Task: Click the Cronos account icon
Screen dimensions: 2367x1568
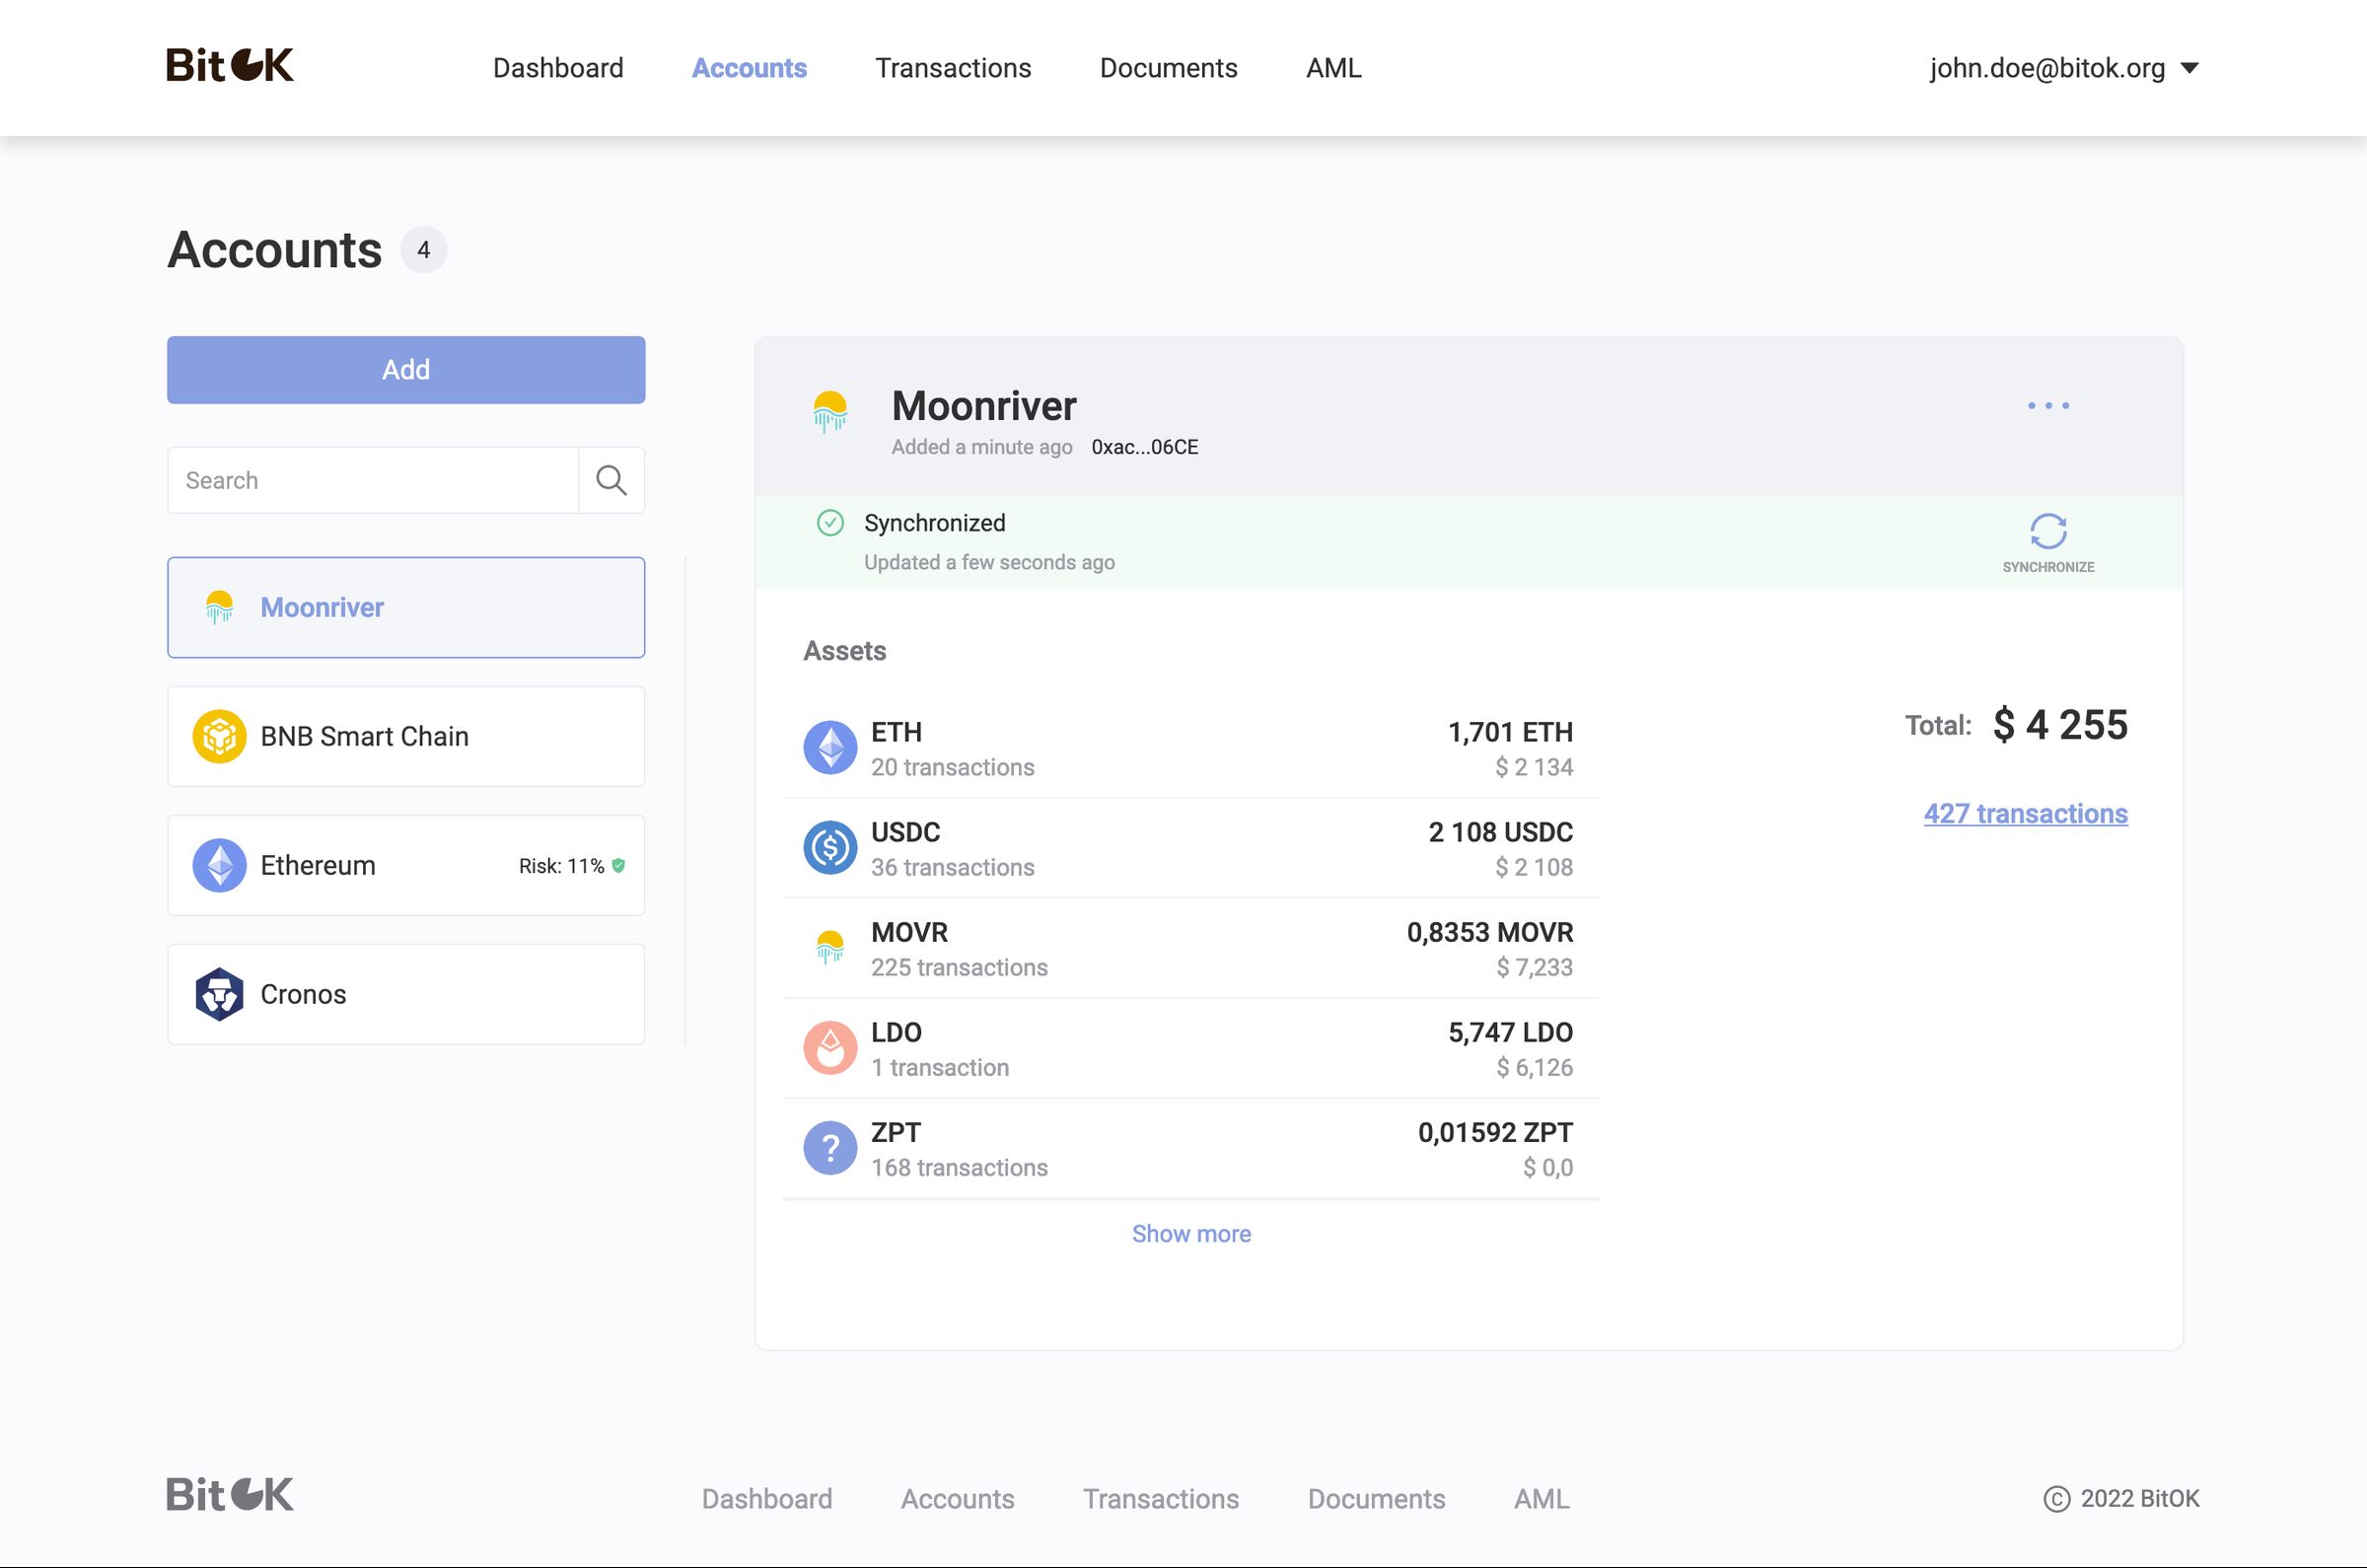Action: click(x=219, y=993)
